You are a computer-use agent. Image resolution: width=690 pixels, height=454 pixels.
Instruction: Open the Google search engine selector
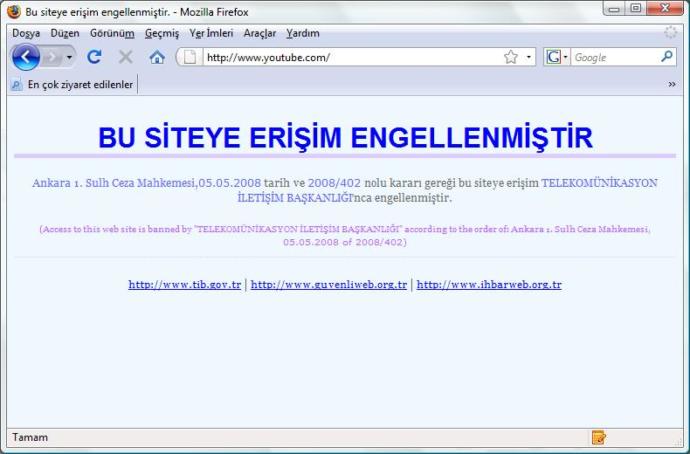pyautogui.click(x=557, y=57)
